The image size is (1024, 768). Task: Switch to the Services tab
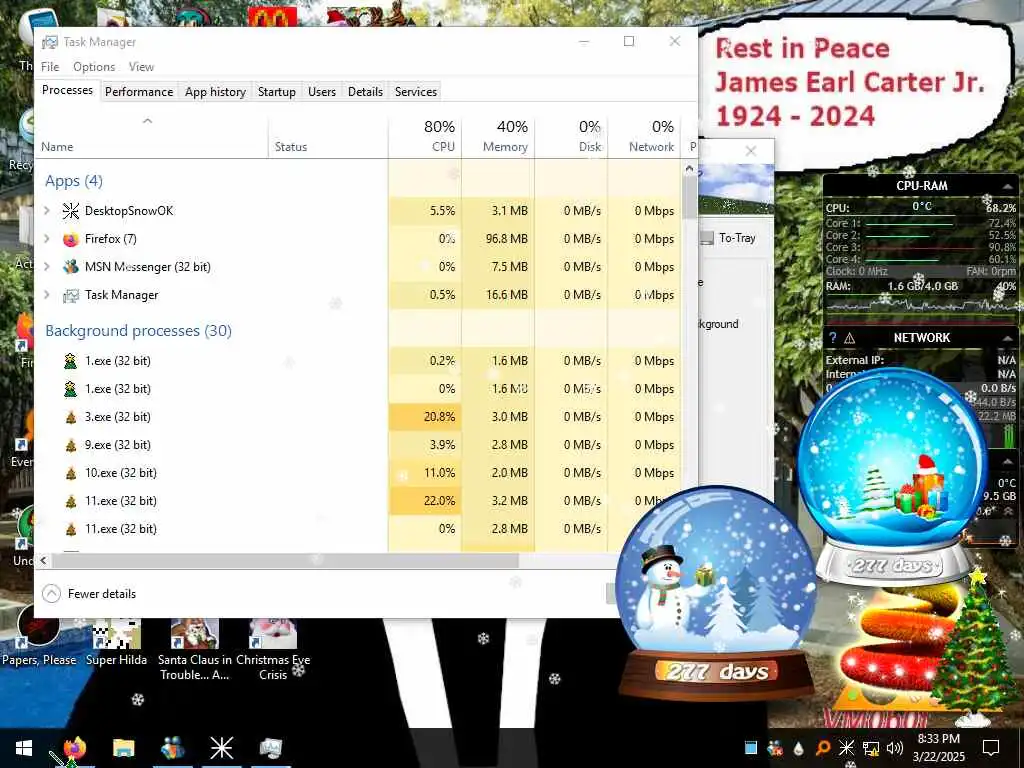(x=416, y=91)
